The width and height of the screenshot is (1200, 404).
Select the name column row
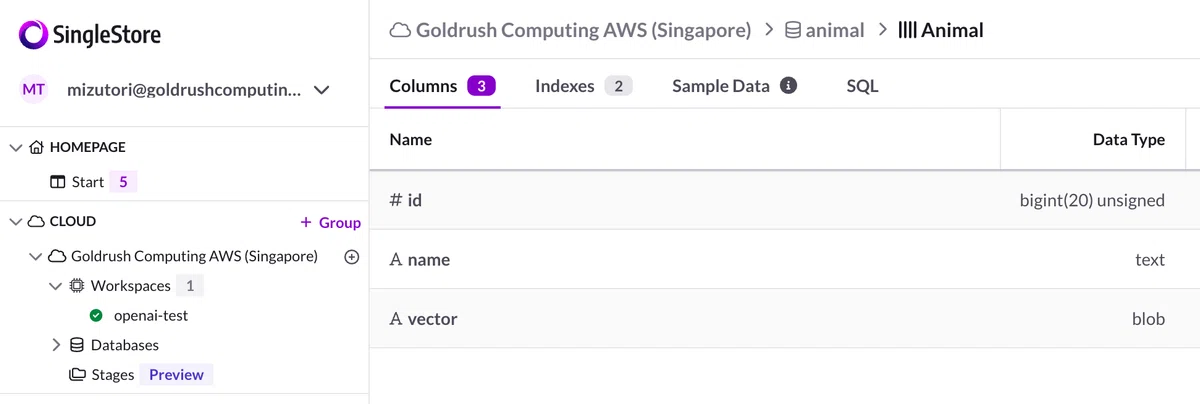[784, 260]
